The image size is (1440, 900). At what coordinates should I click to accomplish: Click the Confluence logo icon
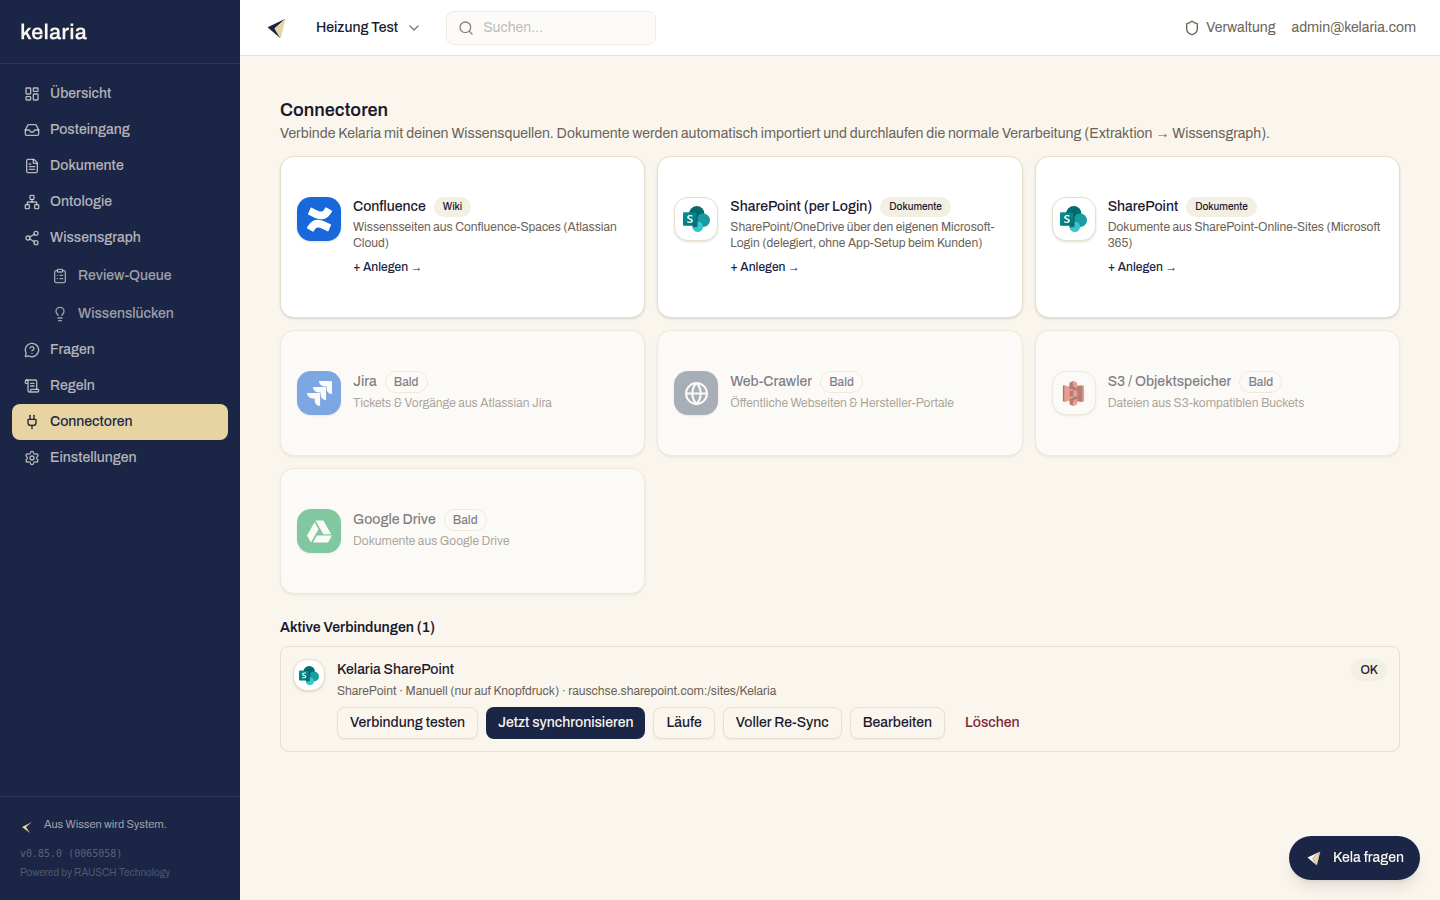[319, 219]
